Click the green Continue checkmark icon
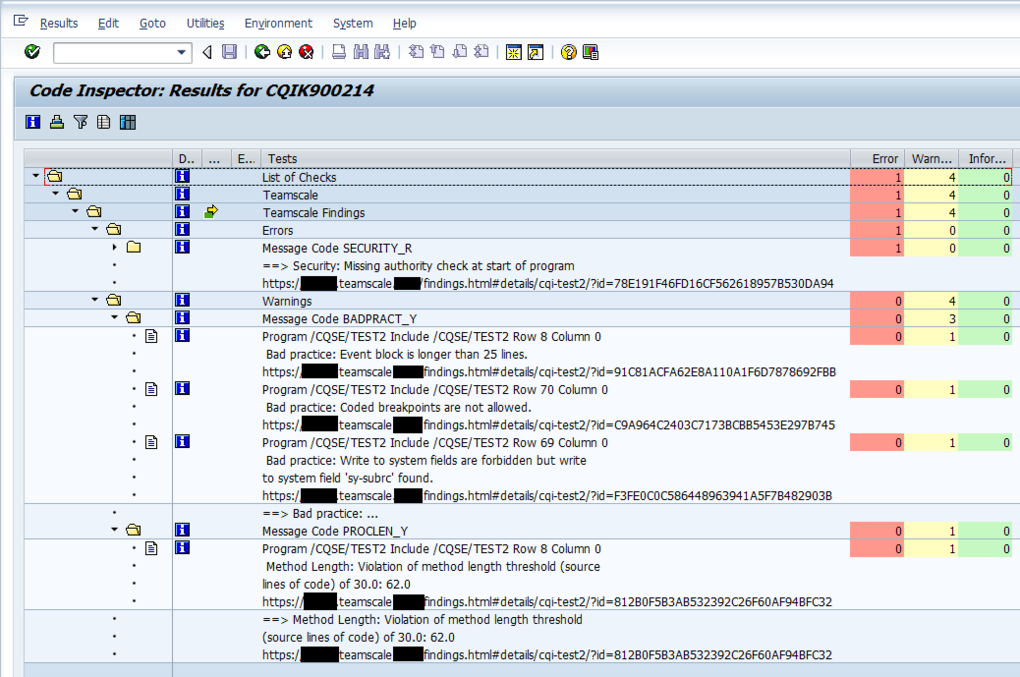The width and height of the screenshot is (1020, 677). [x=30, y=52]
